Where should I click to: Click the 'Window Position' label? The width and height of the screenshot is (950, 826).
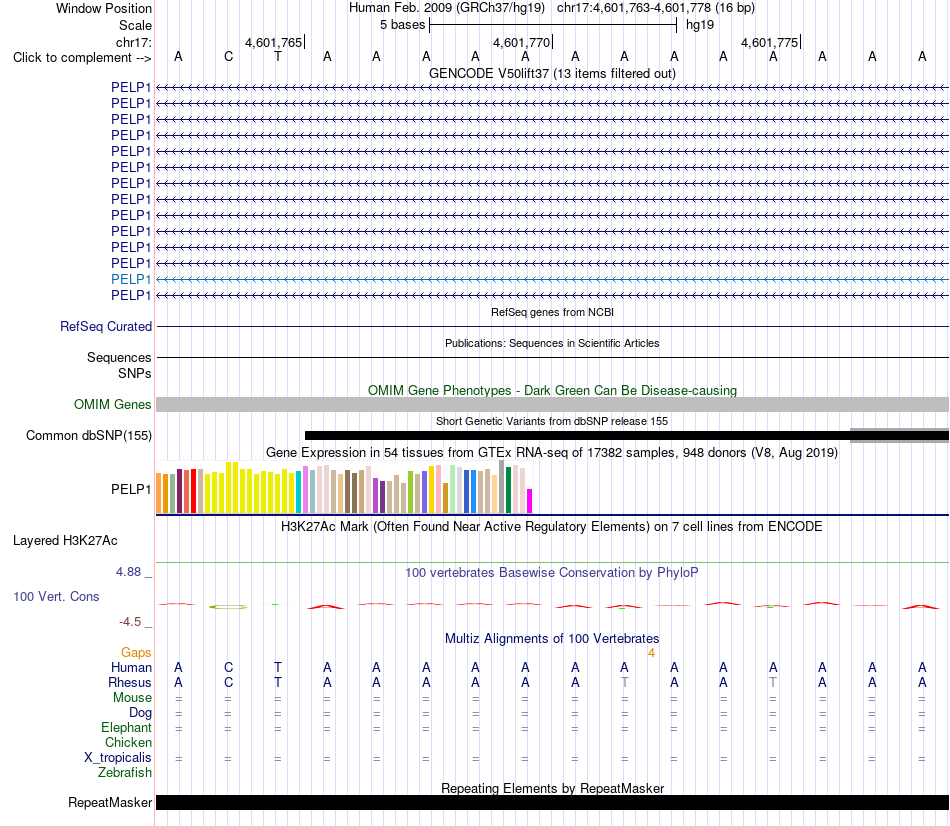pos(104,8)
